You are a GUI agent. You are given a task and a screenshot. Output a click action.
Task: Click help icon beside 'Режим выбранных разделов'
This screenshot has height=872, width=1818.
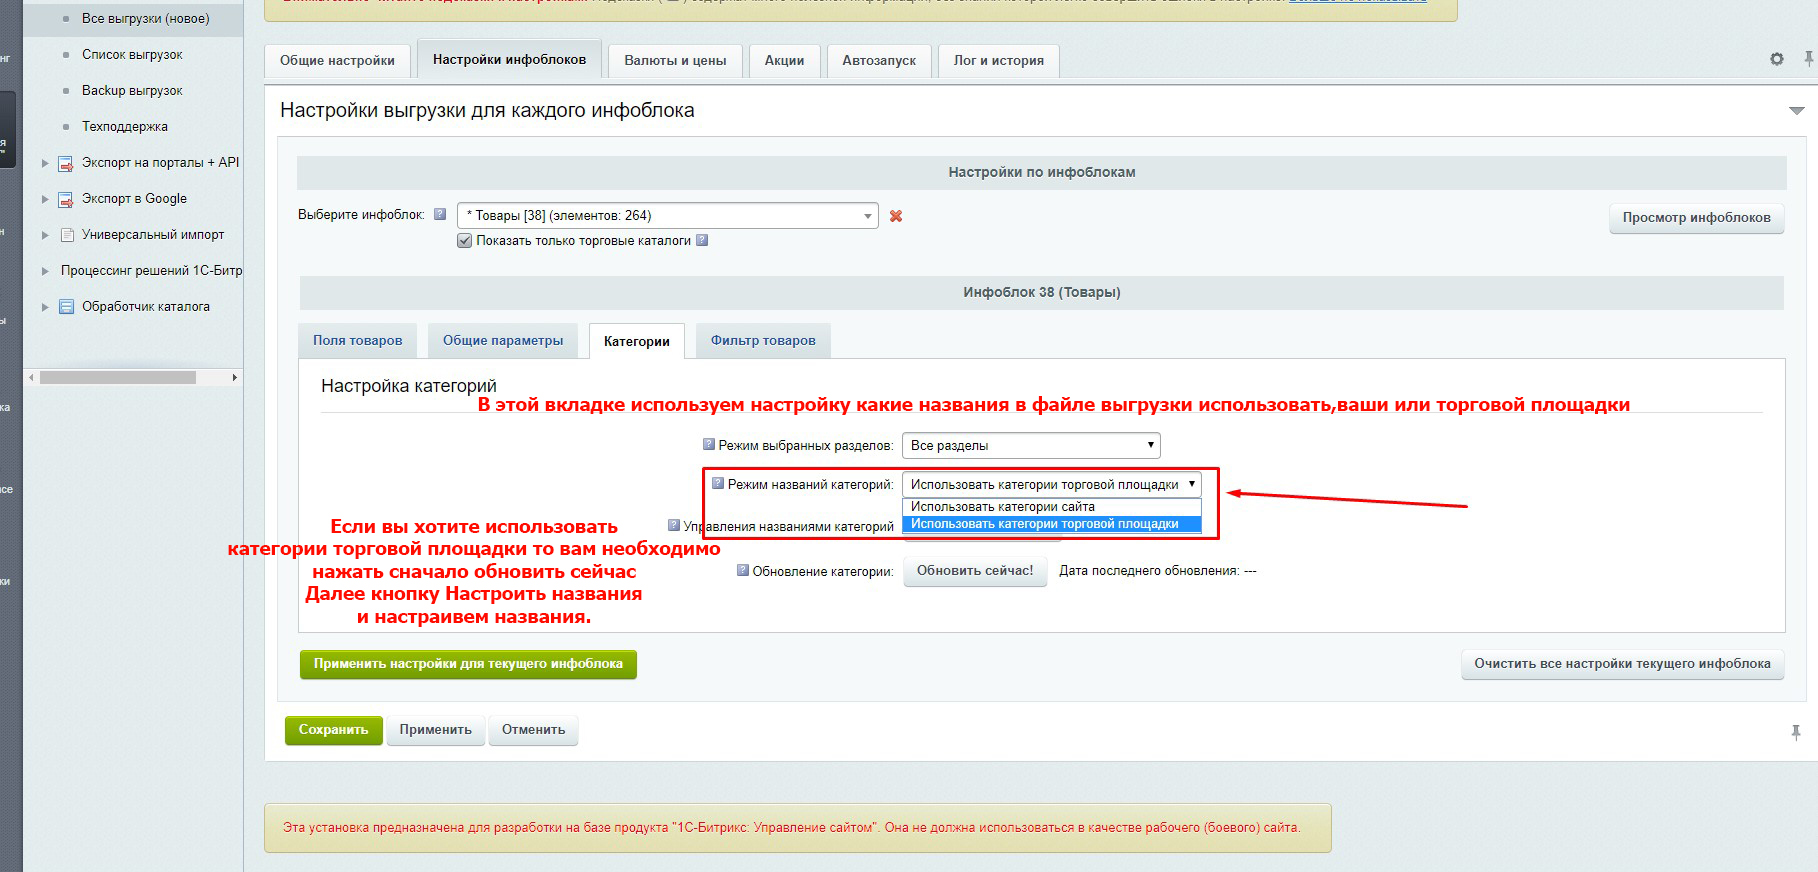point(708,444)
